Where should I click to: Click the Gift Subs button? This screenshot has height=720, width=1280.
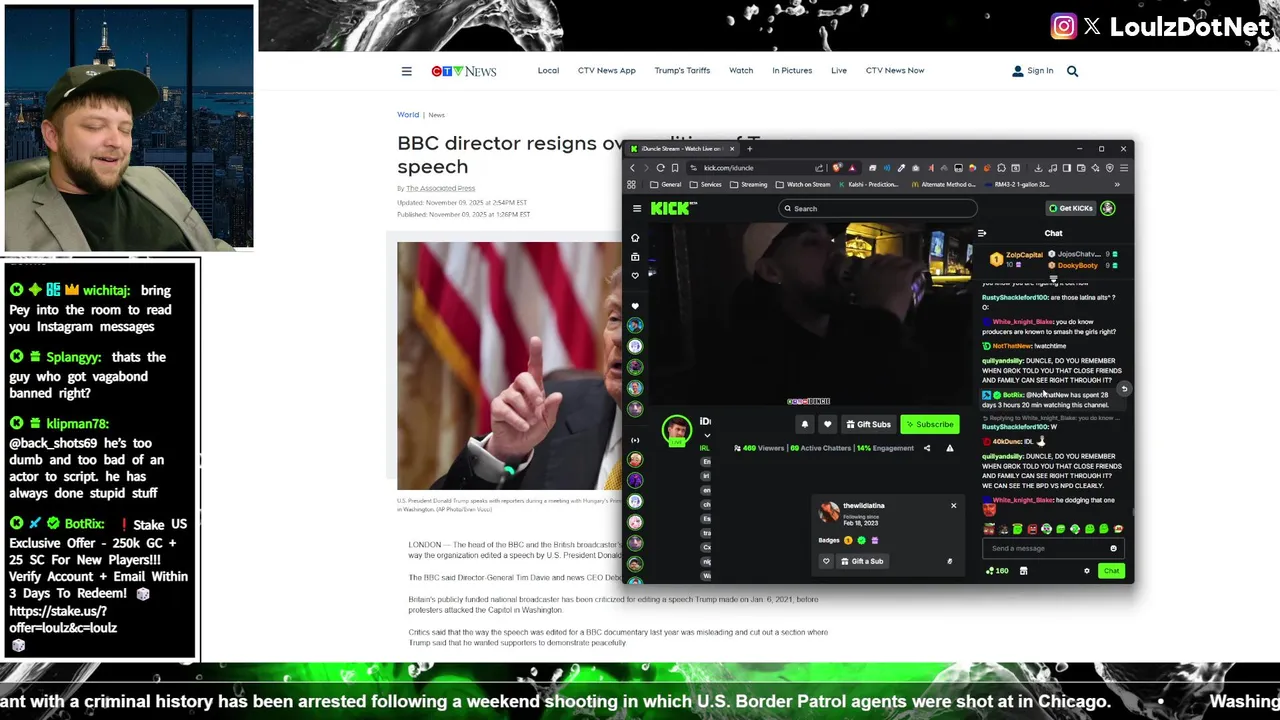pyautogui.click(x=868, y=424)
